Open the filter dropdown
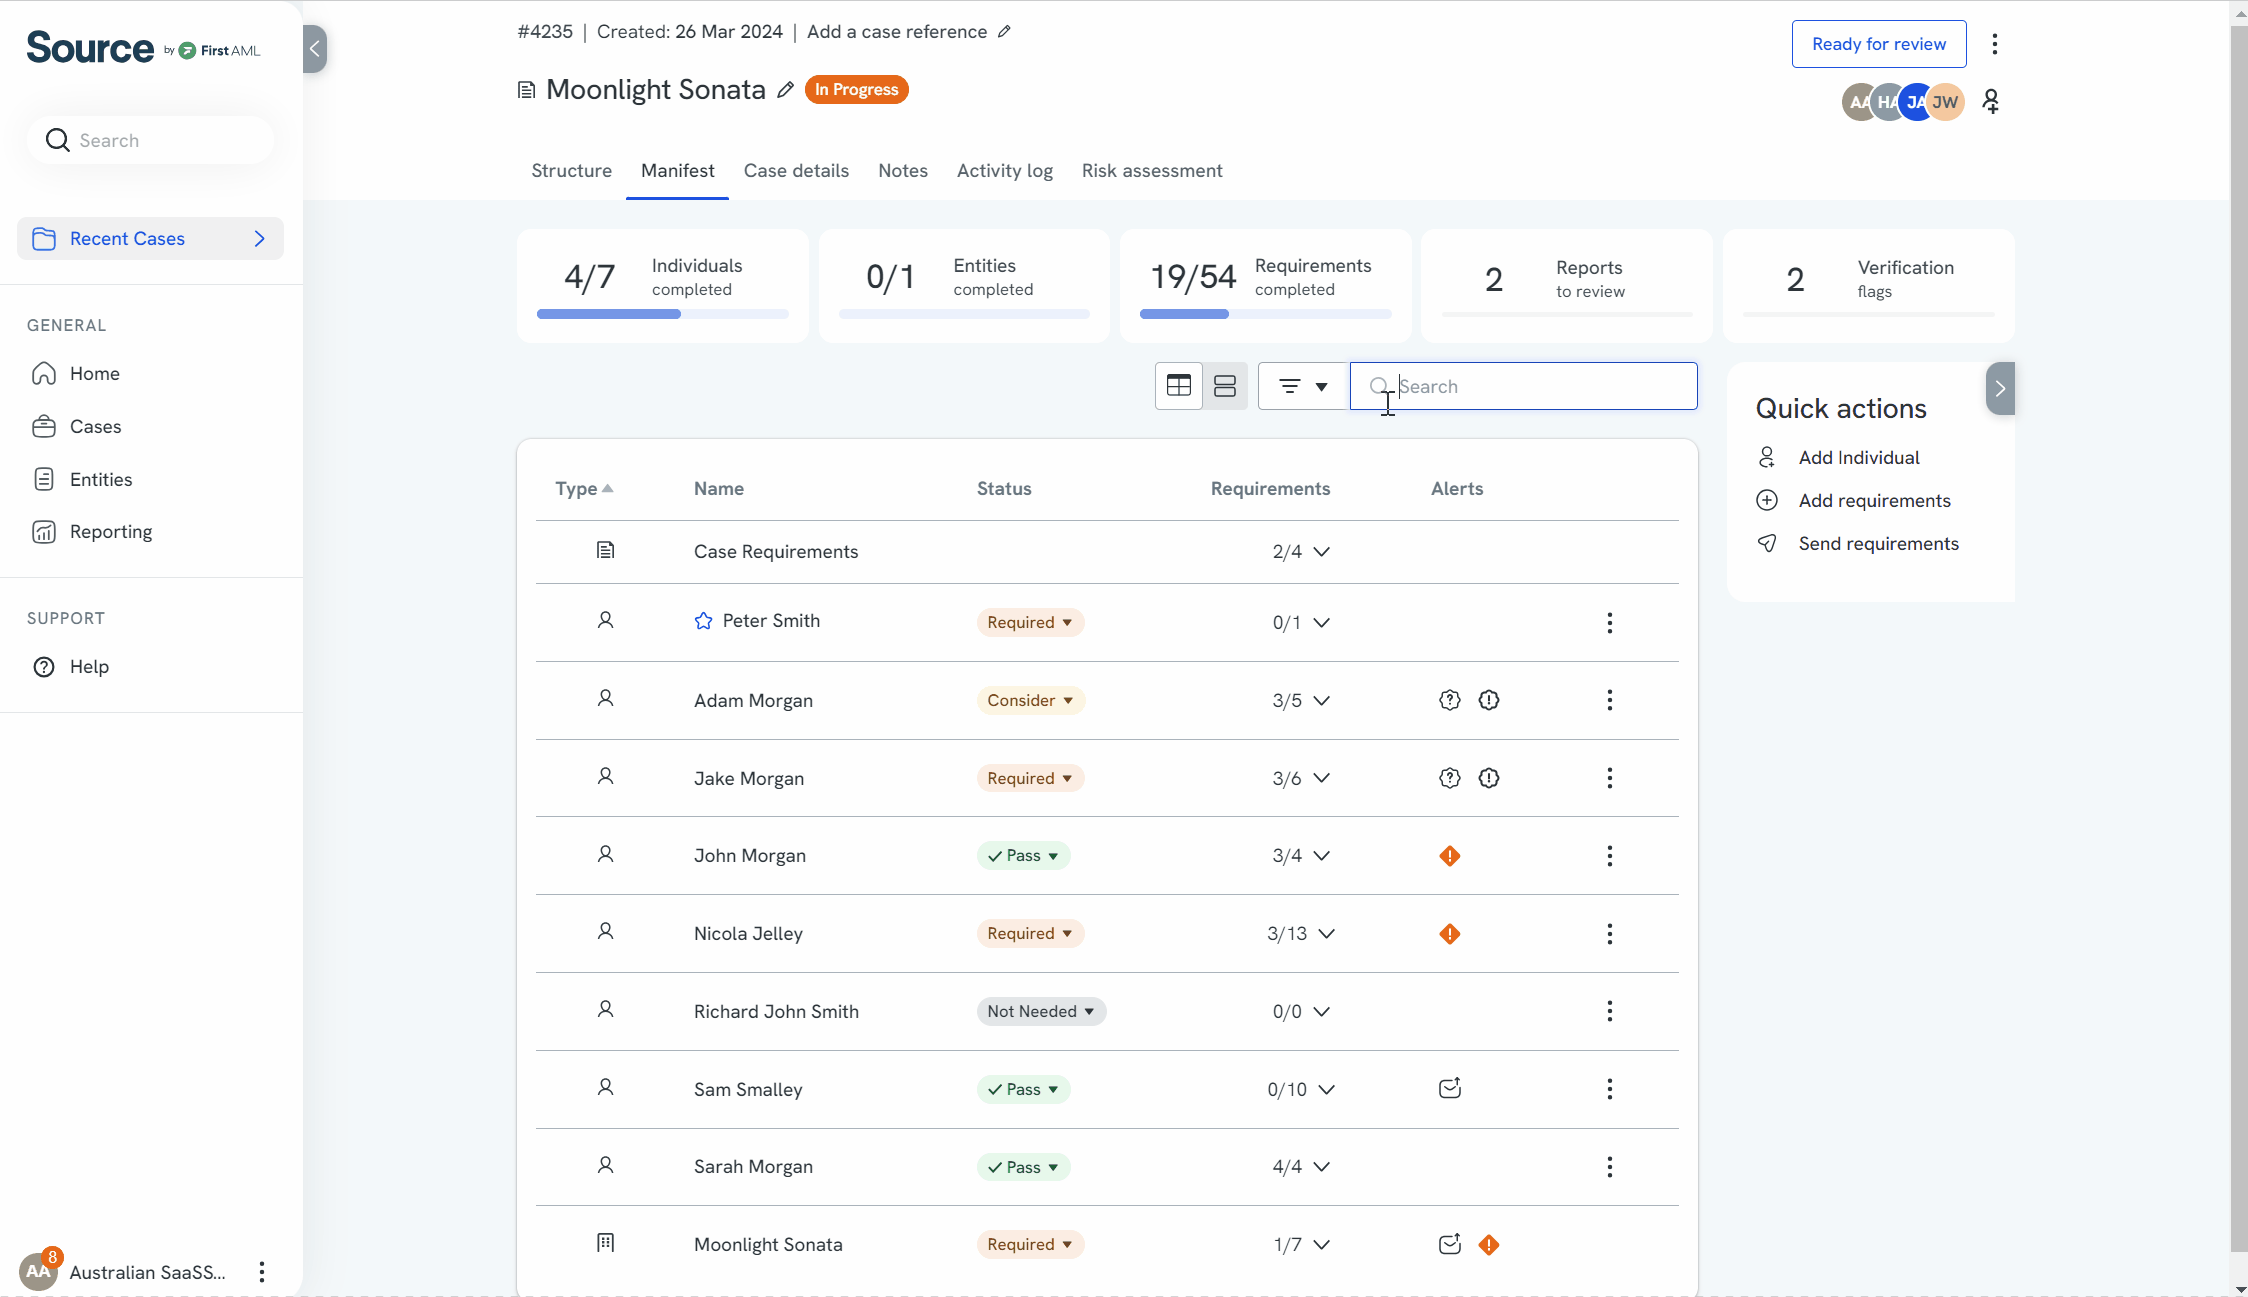2248x1297 pixels. pos(1302,386)
